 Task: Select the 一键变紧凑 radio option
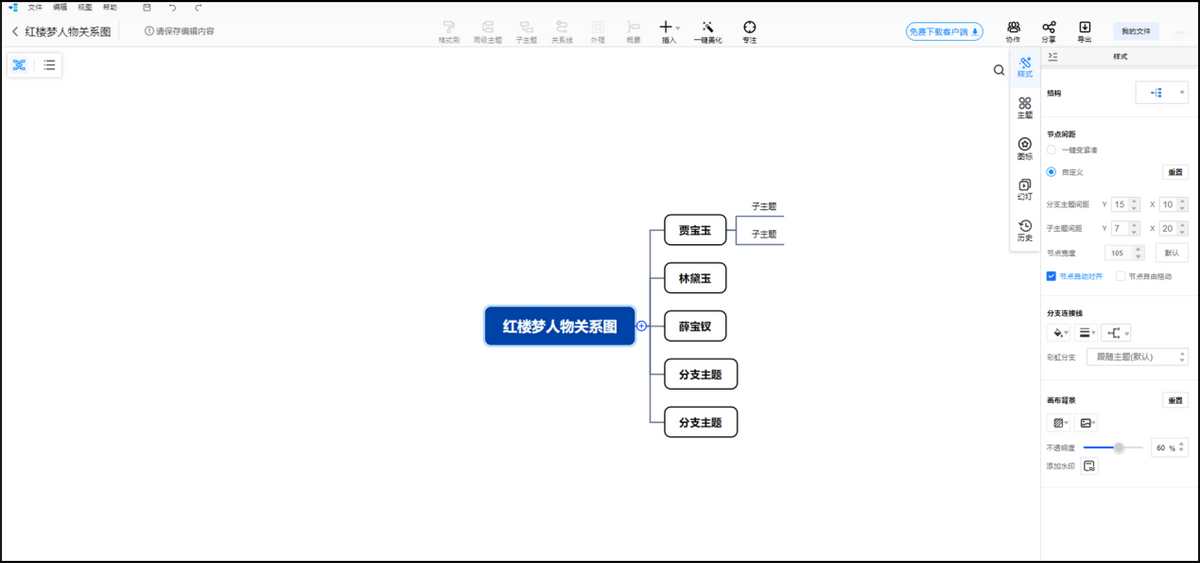click(x=1051, y=150)
